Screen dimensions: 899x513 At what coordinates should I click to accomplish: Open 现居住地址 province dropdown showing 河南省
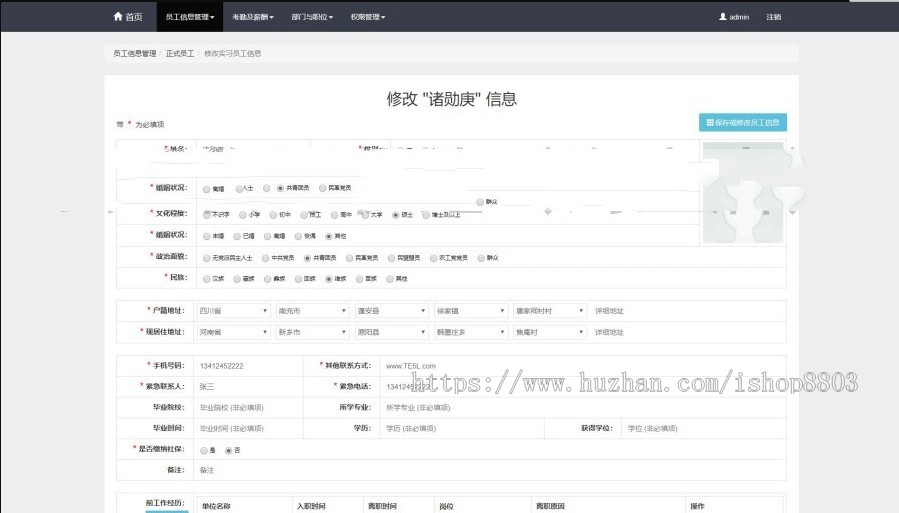pyautogui.click(x=233, y=332)
